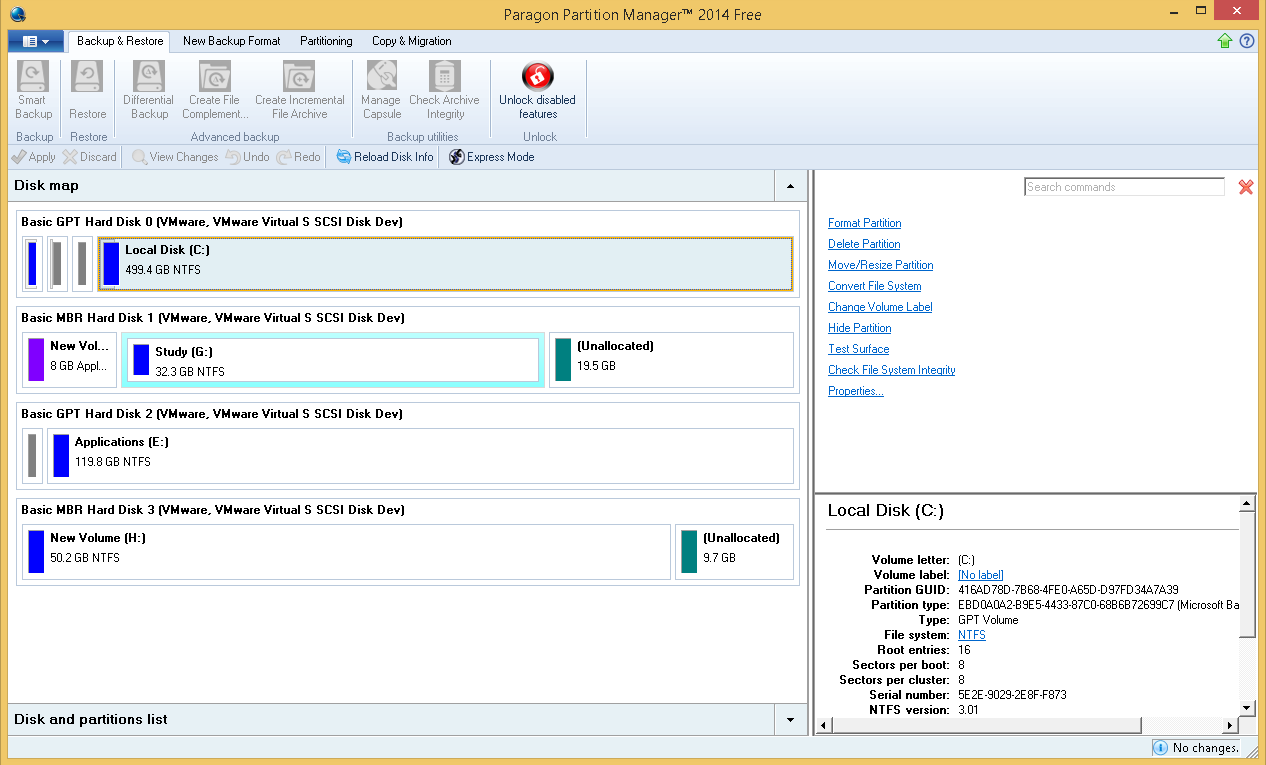Screen dimensions: 1266x765
Task: Open the Manage Capsule utility
Action: point(380,90)
